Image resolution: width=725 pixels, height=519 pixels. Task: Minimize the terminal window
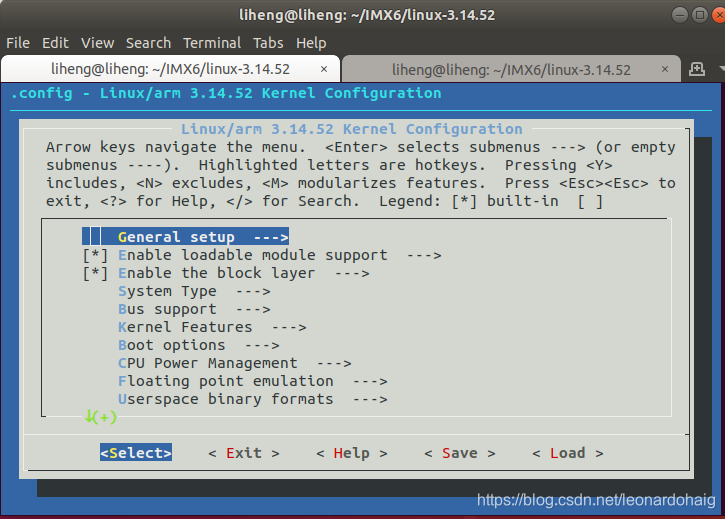point(680,15)
